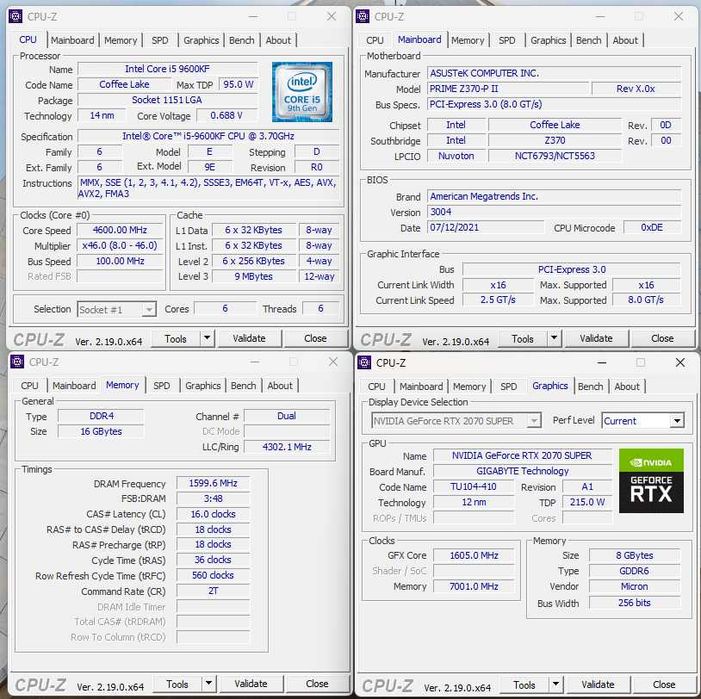Switch to Mainboard tab in Graphics window
This screenshot has width=701, height=699.
tap(421, 386)
